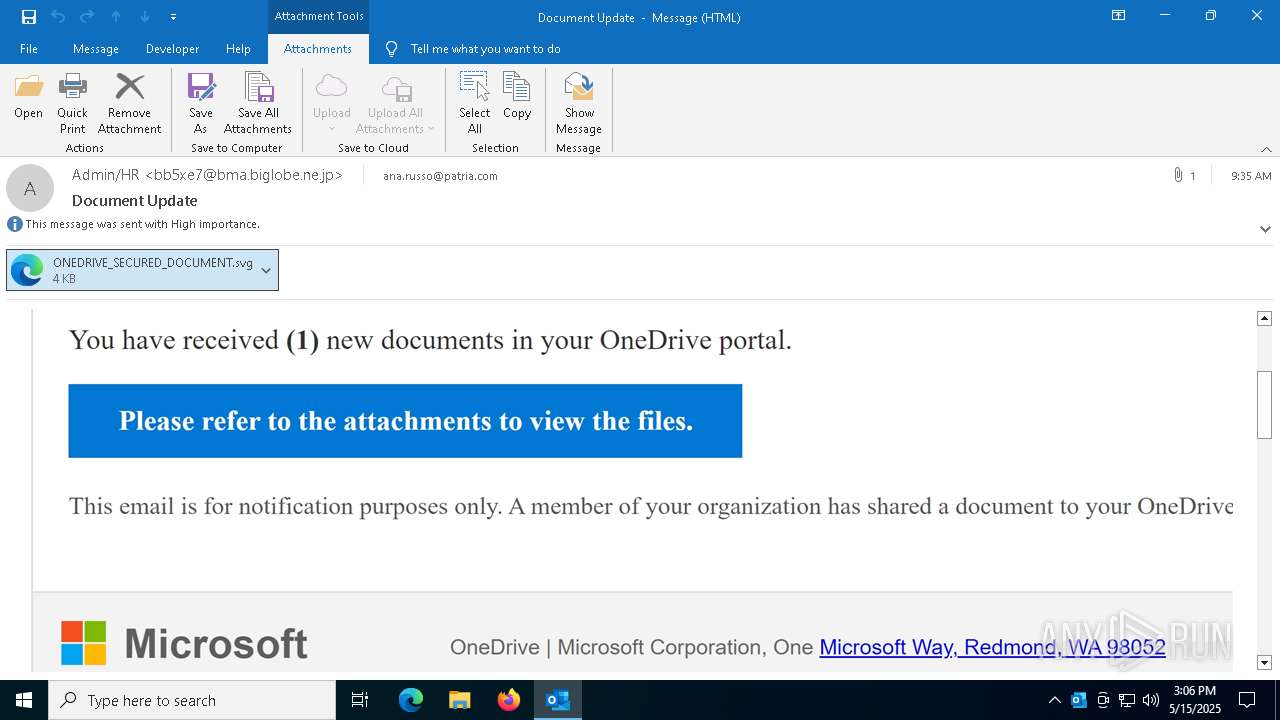The image size is (1280, 720).
Task: Show hidden system tray icons
Action: click(1054, 700)
